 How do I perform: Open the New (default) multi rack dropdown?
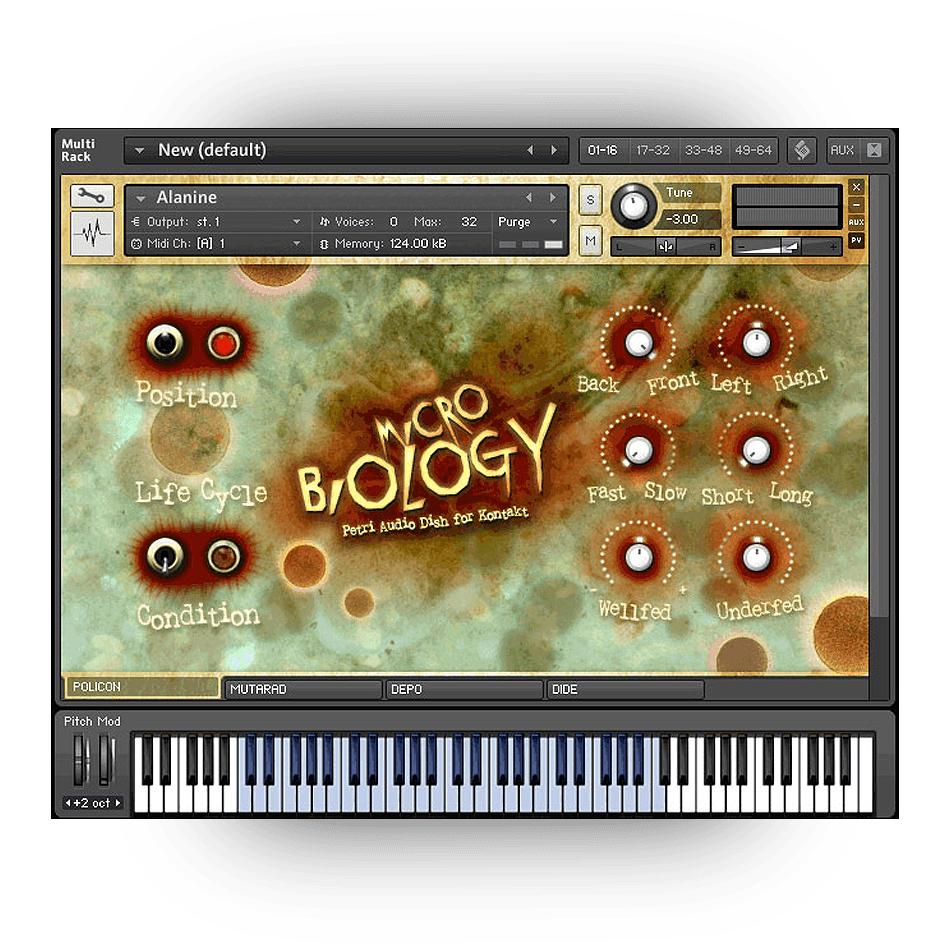click(x=140, y=150)
